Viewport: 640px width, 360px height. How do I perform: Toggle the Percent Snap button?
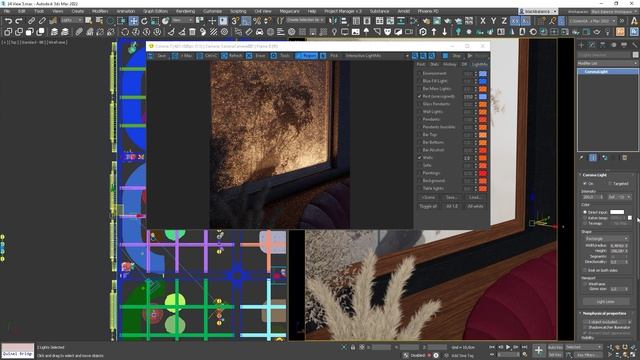[257, 20]
